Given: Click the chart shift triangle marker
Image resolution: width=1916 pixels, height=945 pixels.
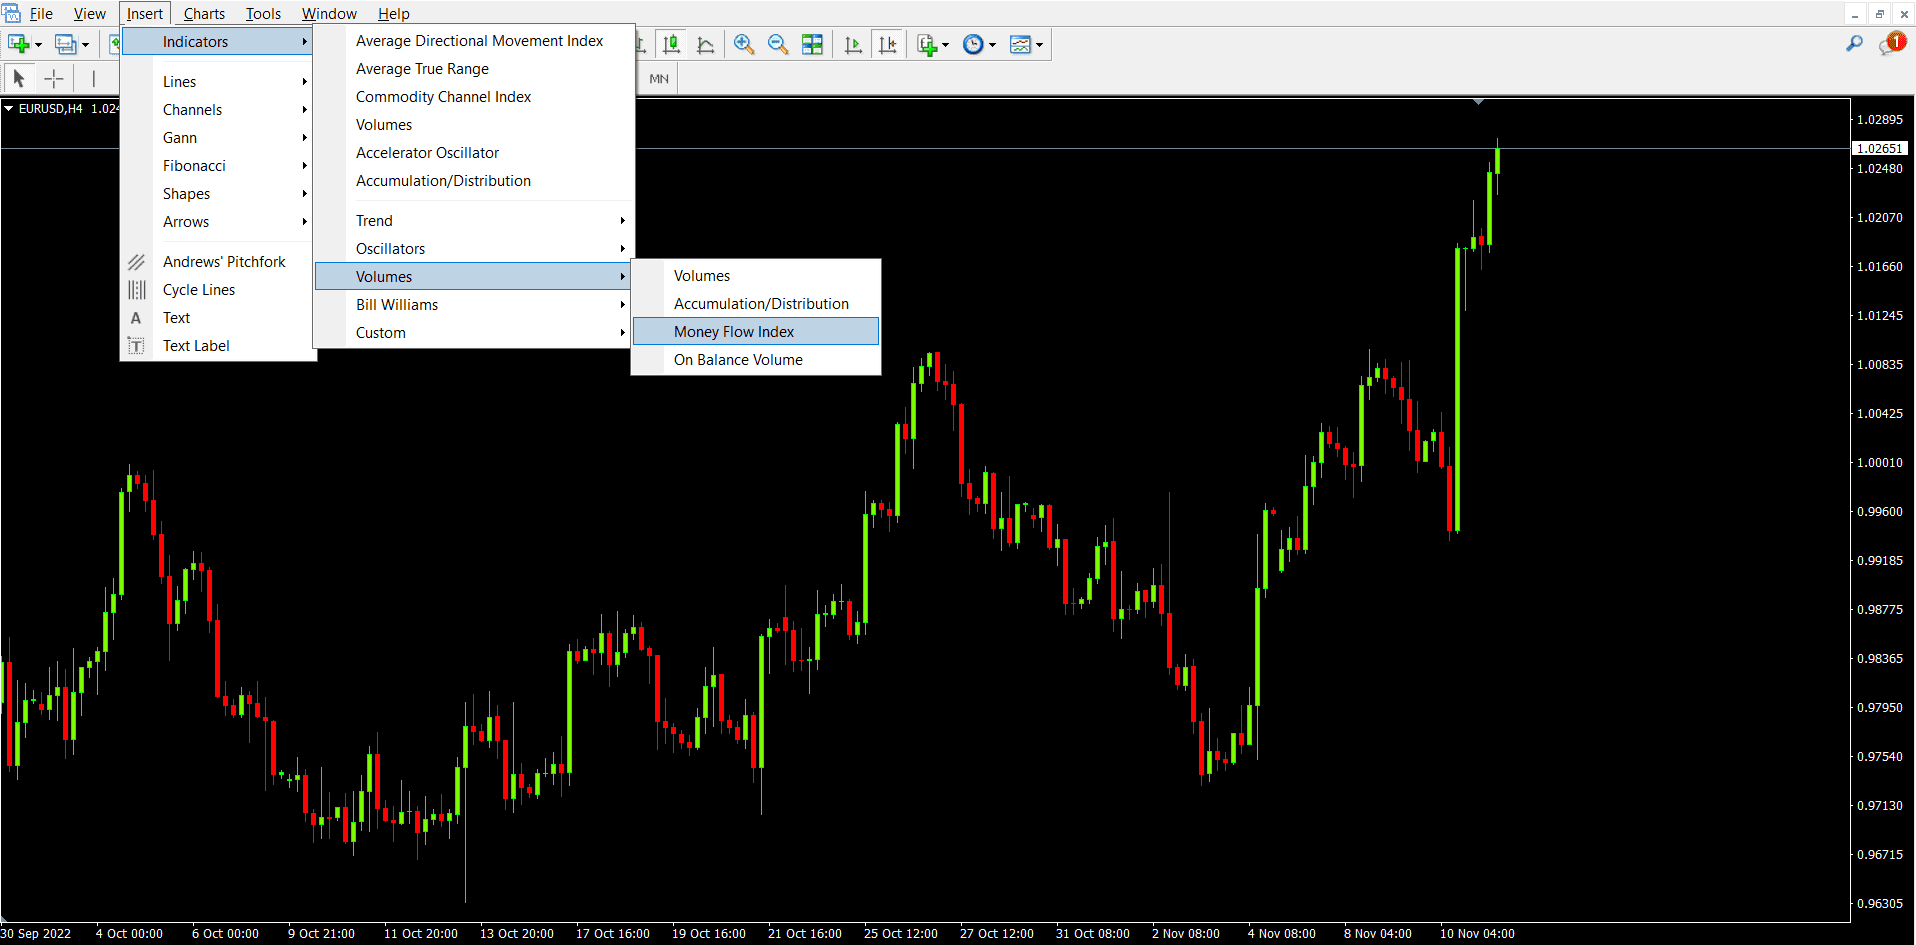Looking at the screenshot, I should coord(1478,101).
